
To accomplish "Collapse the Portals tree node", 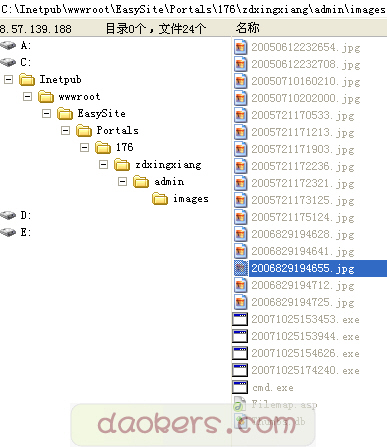I will [66, 131].
